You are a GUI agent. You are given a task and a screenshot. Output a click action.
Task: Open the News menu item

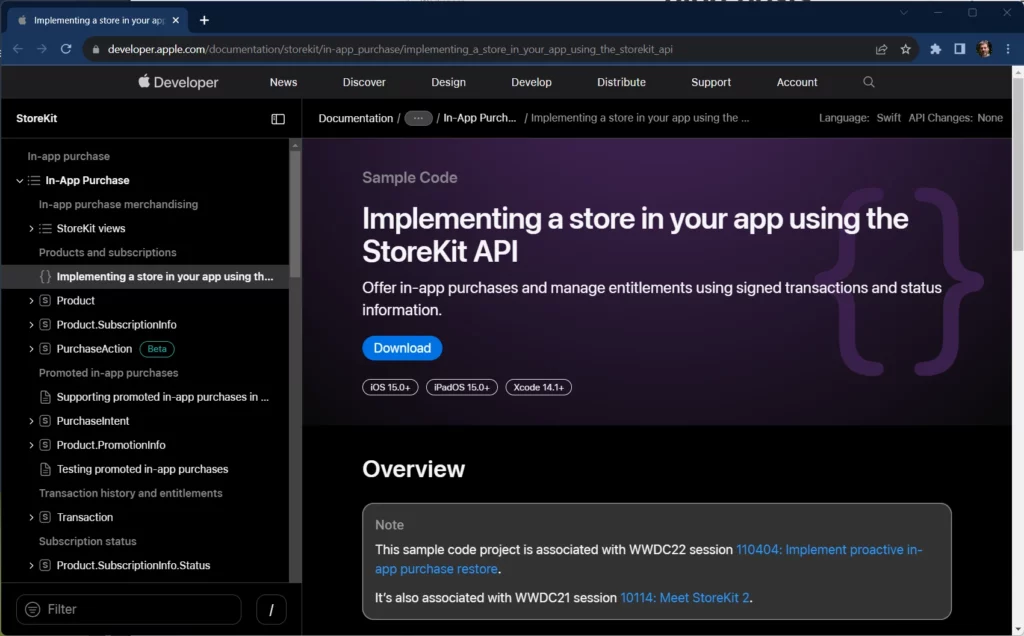283,82
